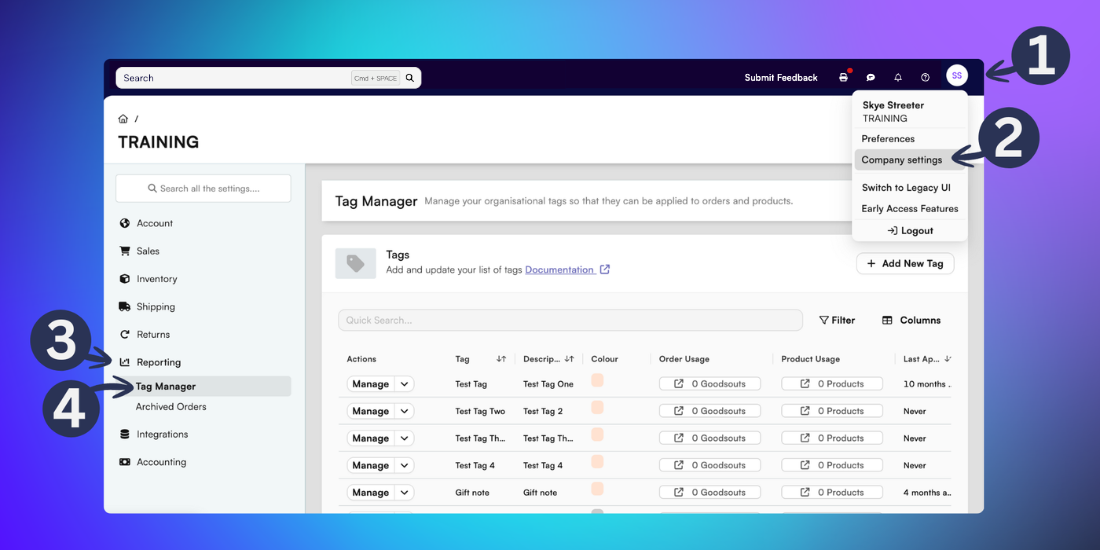Image resolution: width=1100 pixels, height=550 pixels.
Task: Click the Returns arrow icon
Action: click(125, 335)
